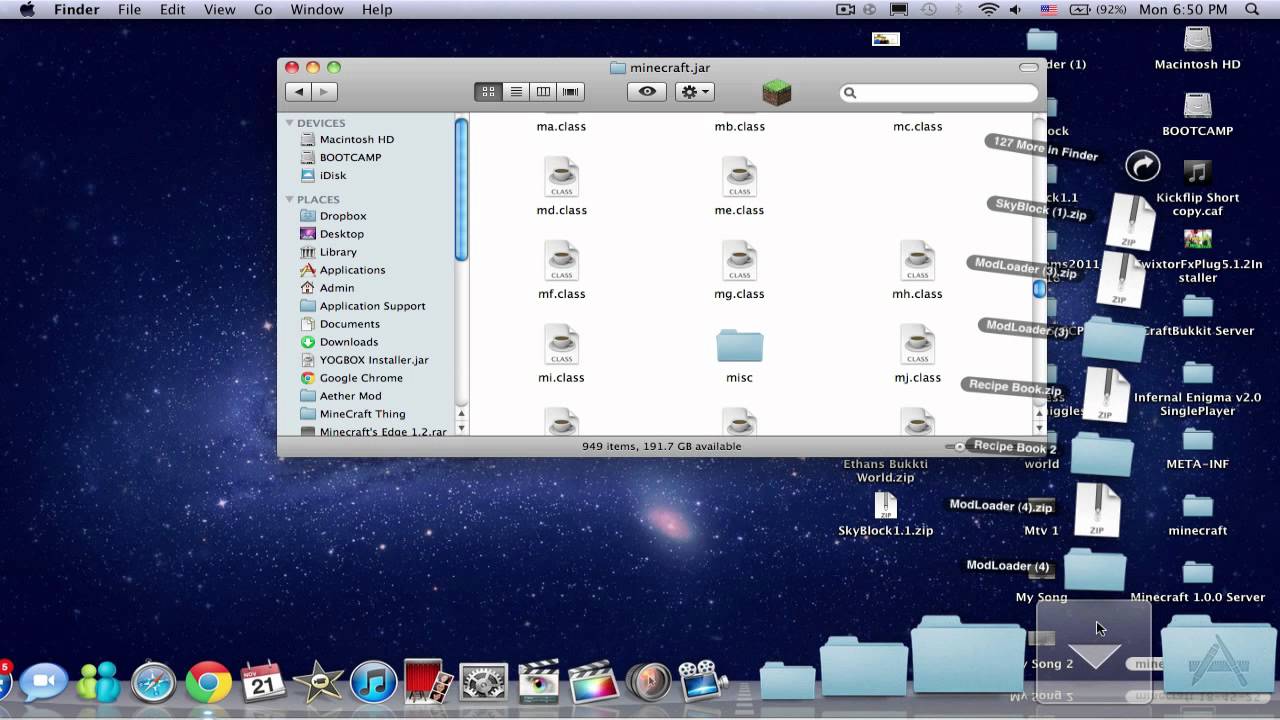The width and height of the screenshot is (1280, 720).
Task: Click the file area scrollbar thumb
Action: tap(1039, 288)
